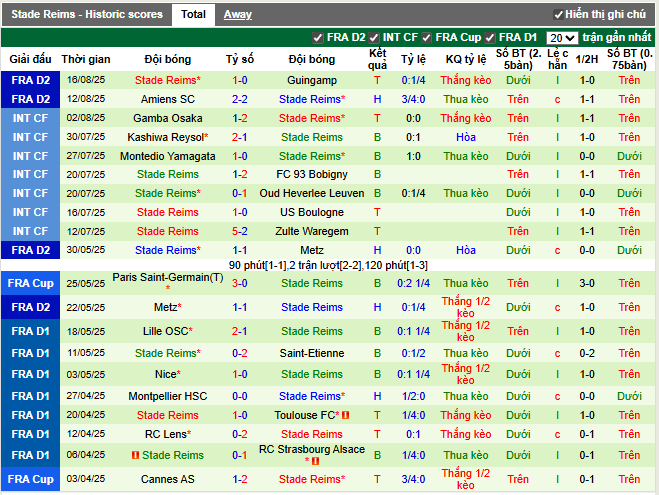Click red card icon next to Toulouse FC
The height and width of the screenshot is (495, 659).
(345, 415)
